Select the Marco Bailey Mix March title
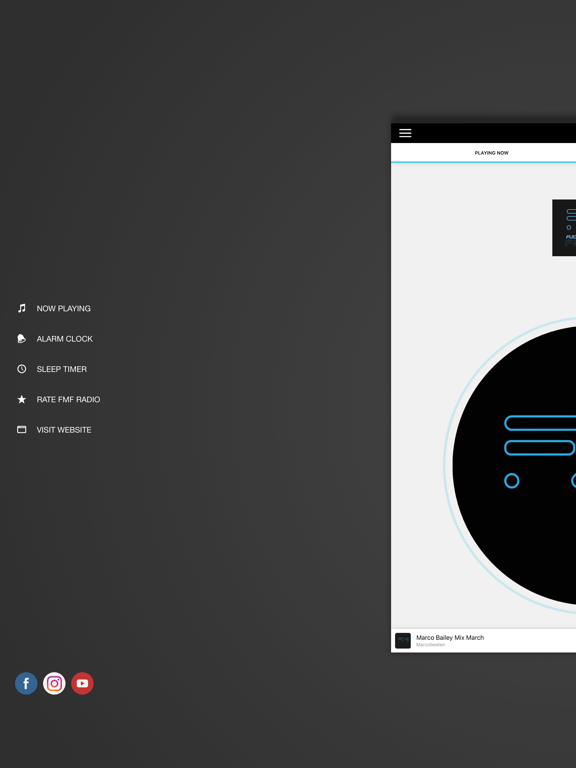This screenshot has width=576, height=768. click(x=450, y=638)
